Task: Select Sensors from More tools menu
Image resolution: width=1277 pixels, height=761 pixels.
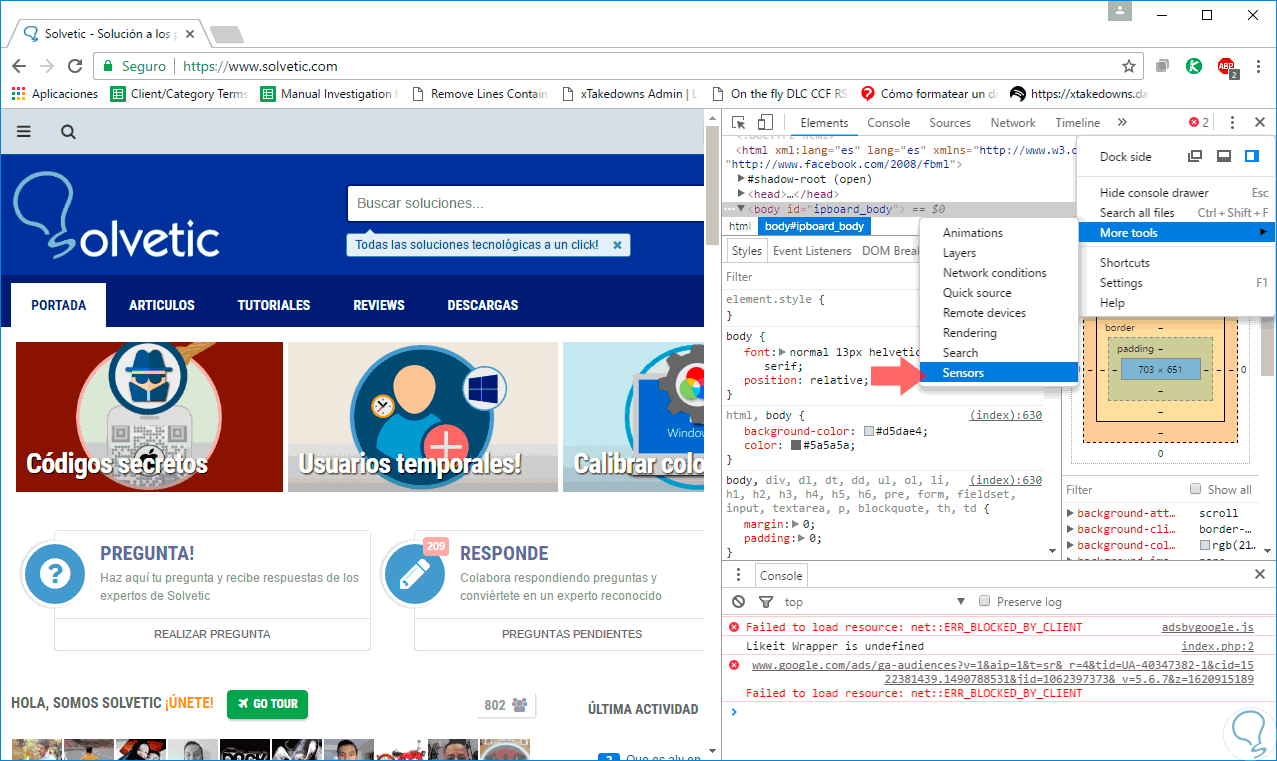Action: tap(998, 373)
